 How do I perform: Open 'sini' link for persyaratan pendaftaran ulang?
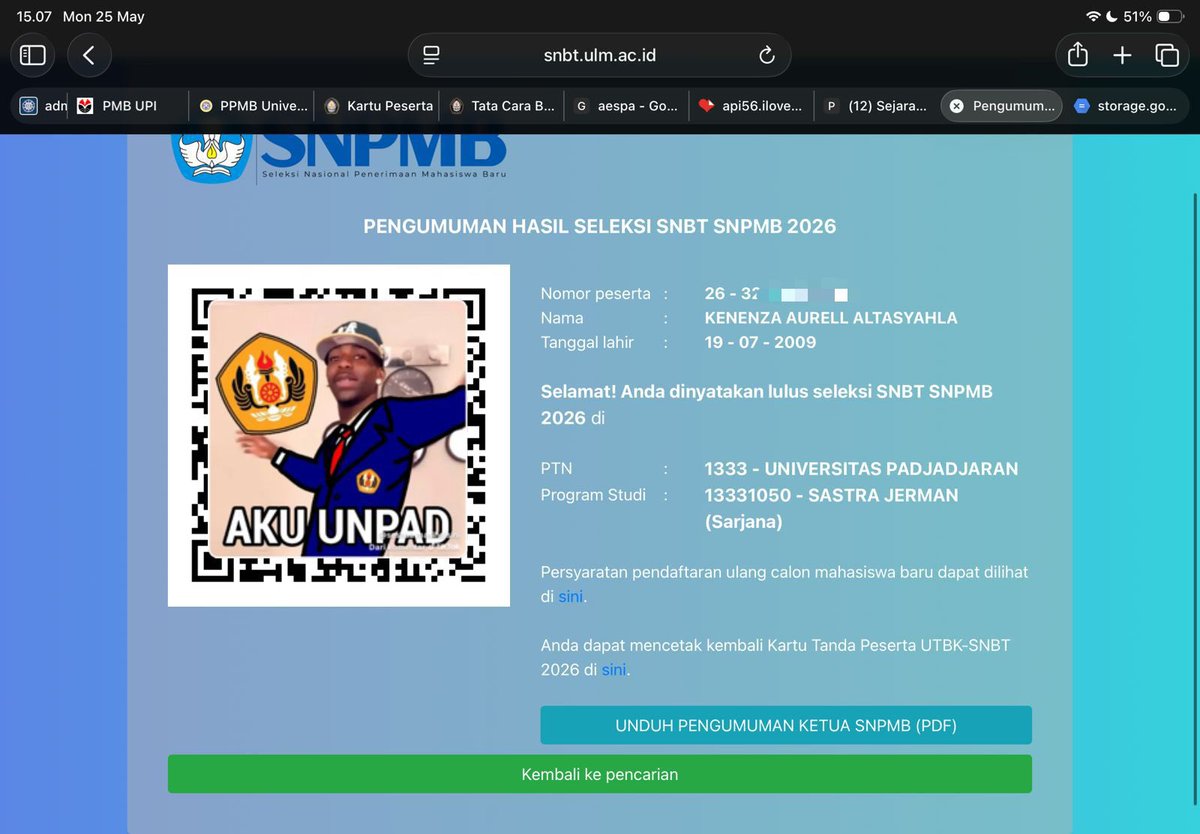click(570, 597)
